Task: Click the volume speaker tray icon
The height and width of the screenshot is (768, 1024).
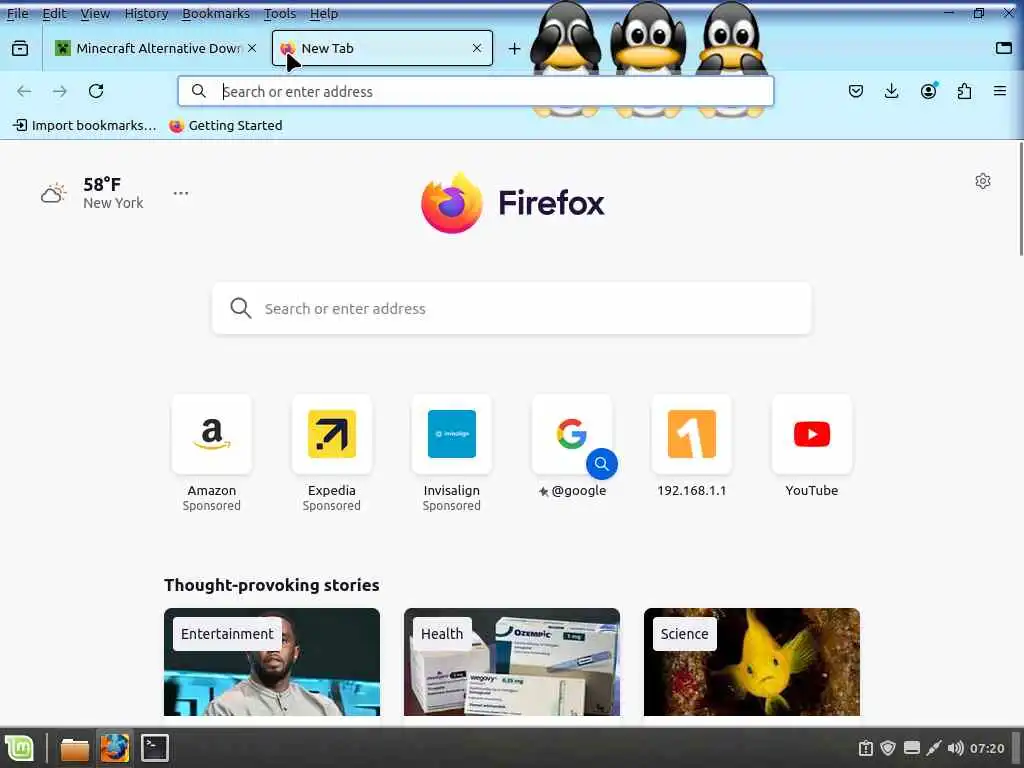Action: [x=955, y=748]
